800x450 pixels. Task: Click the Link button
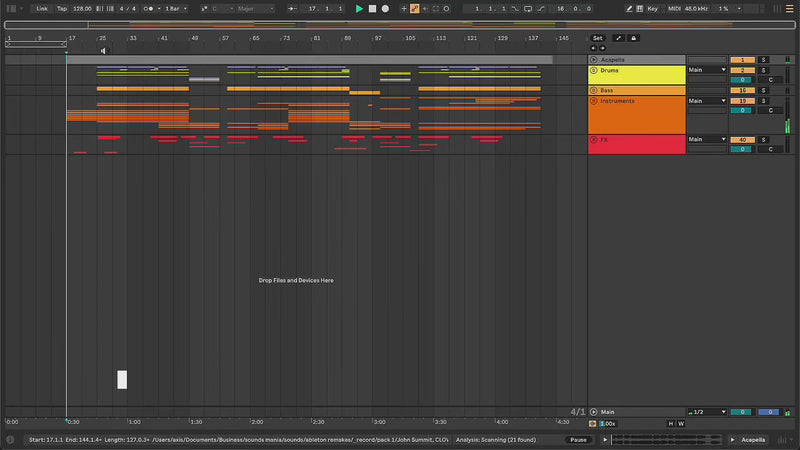pyautogui.click(x=42, y=8)
